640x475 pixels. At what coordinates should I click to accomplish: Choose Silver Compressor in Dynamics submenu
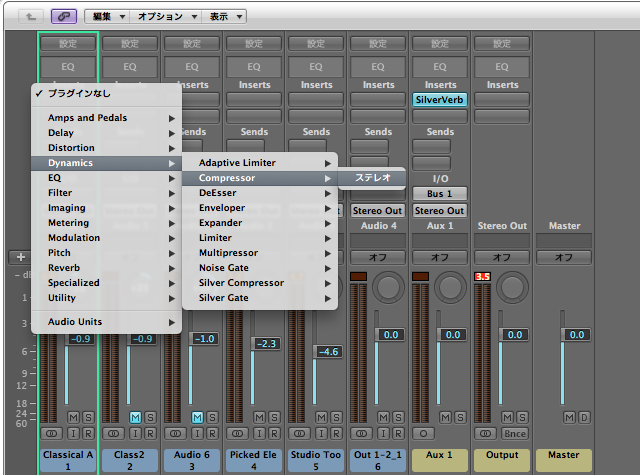click(260, 283)
